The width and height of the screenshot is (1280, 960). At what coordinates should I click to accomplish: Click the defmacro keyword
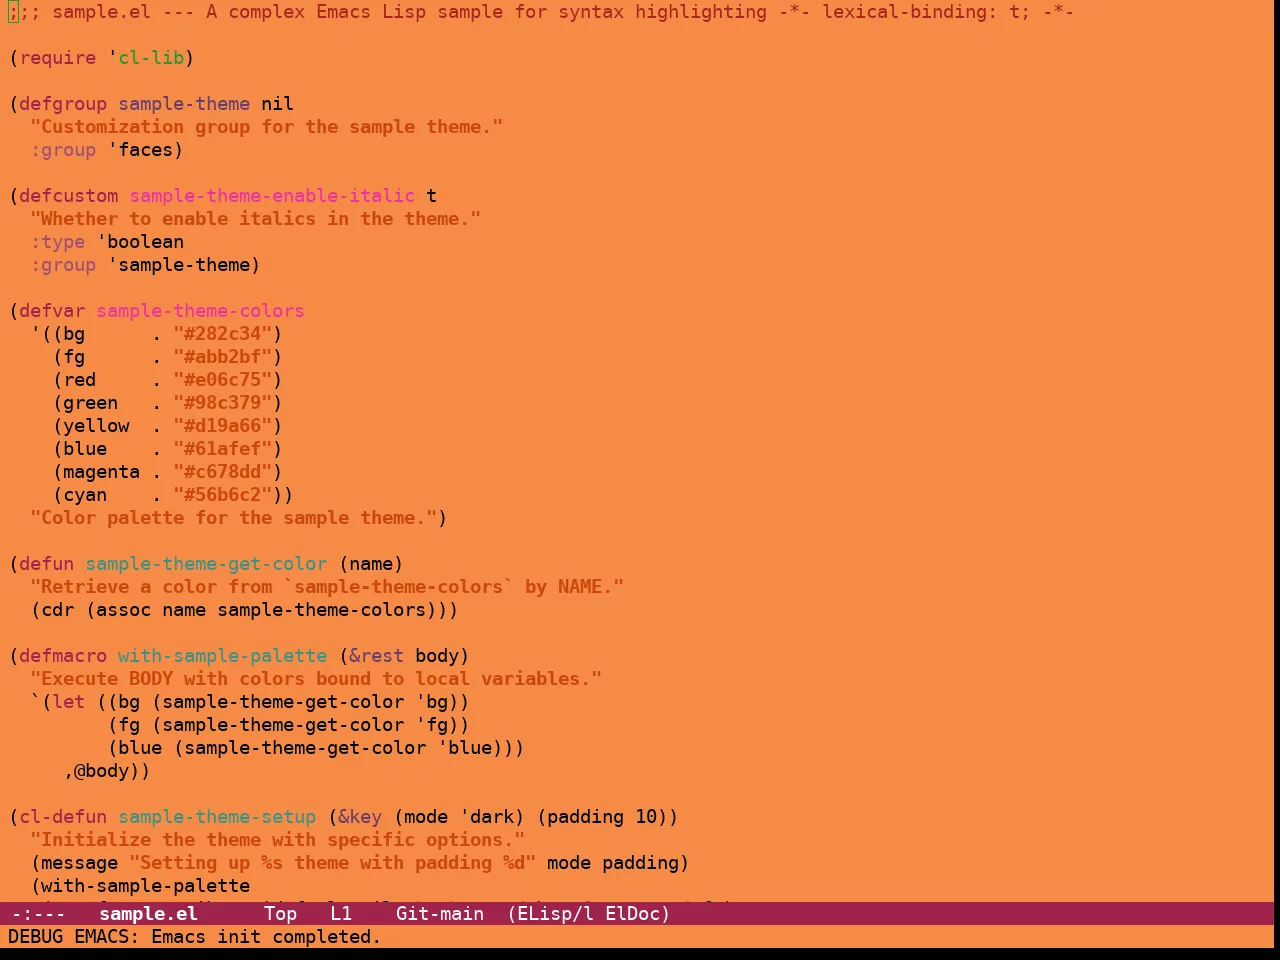point(63,656)
